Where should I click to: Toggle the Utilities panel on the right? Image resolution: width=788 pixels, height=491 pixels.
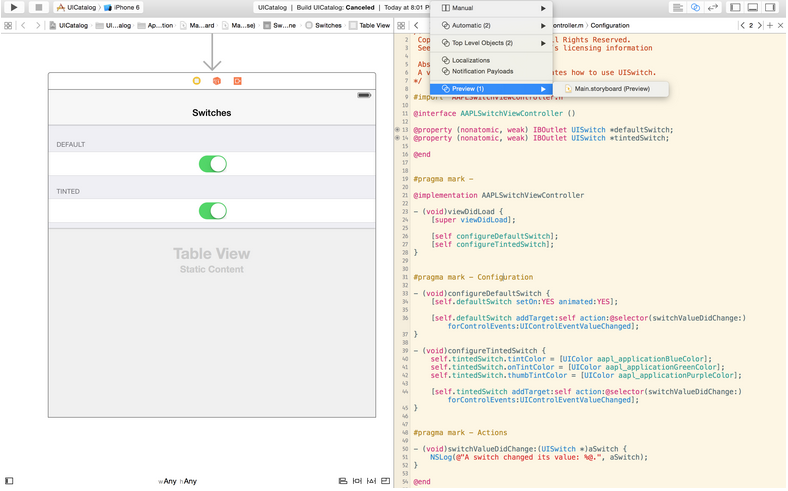pyautogui.click(x=769, y=7)
